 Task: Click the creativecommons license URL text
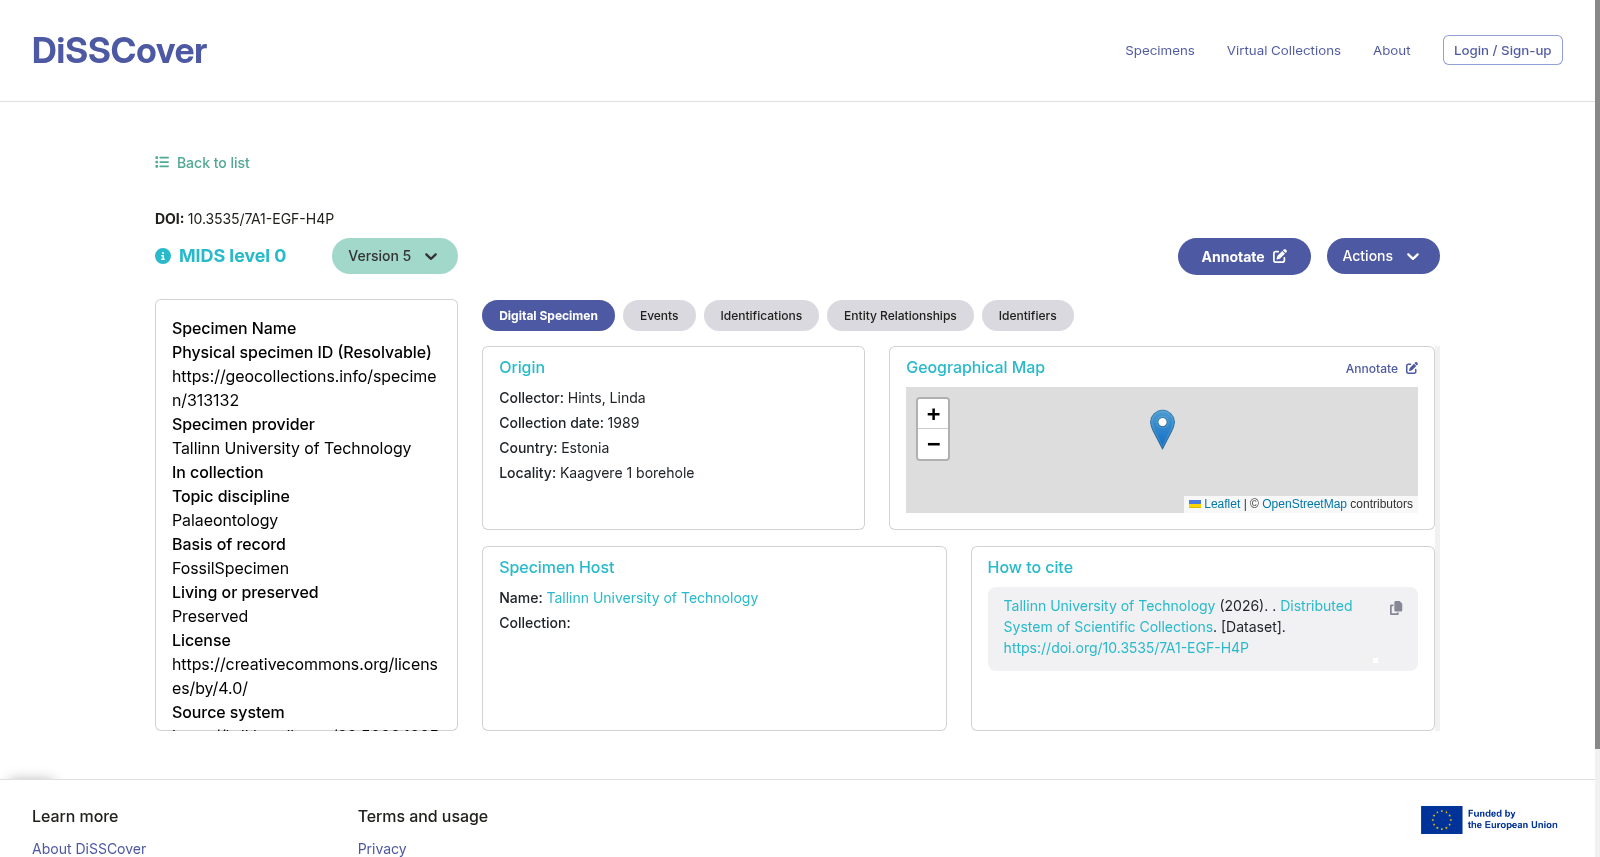305,676
